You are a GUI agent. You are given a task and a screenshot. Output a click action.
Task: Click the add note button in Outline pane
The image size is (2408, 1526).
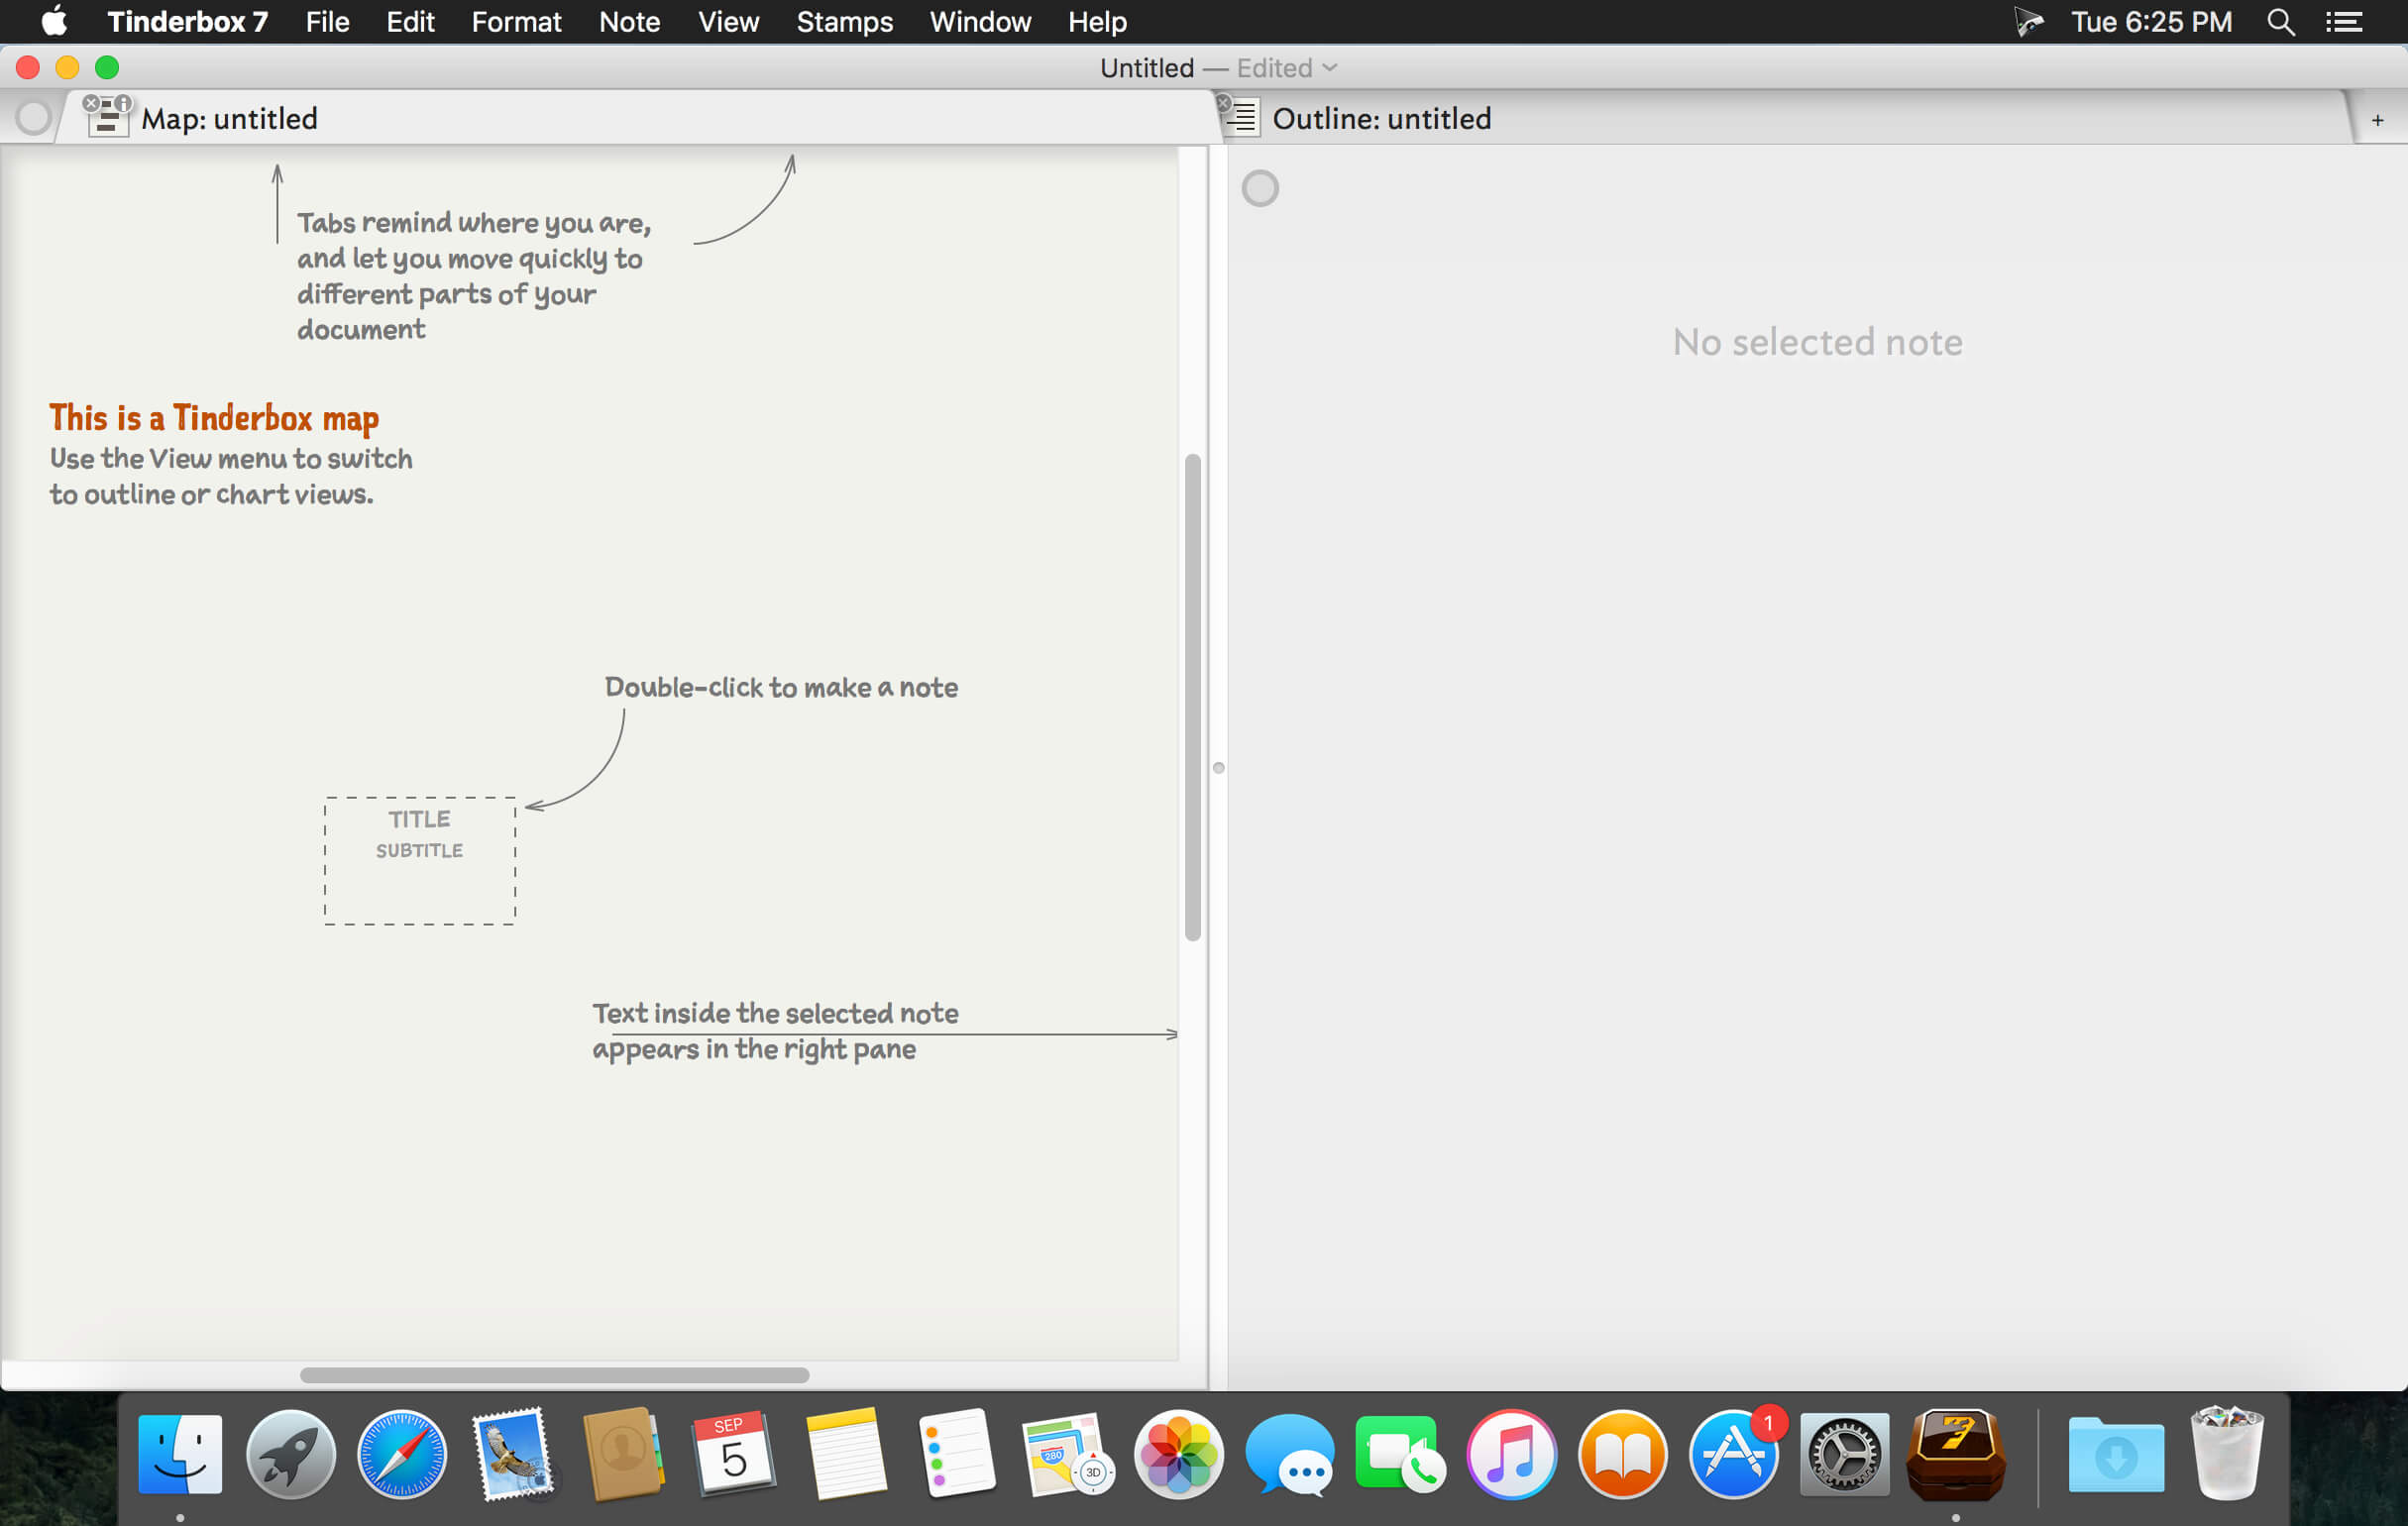click(x=2378, y=120)
